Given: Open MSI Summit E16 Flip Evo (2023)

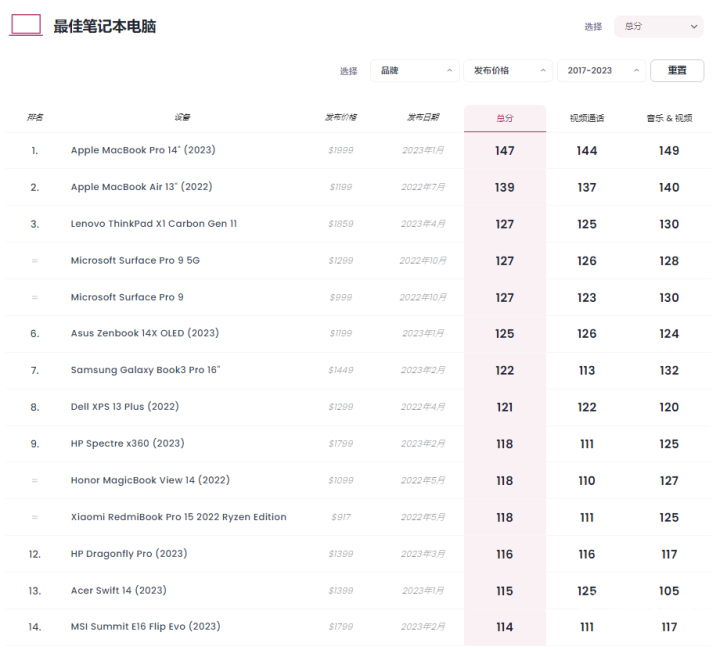Looking at the screenshot, I should pos(146,627).
